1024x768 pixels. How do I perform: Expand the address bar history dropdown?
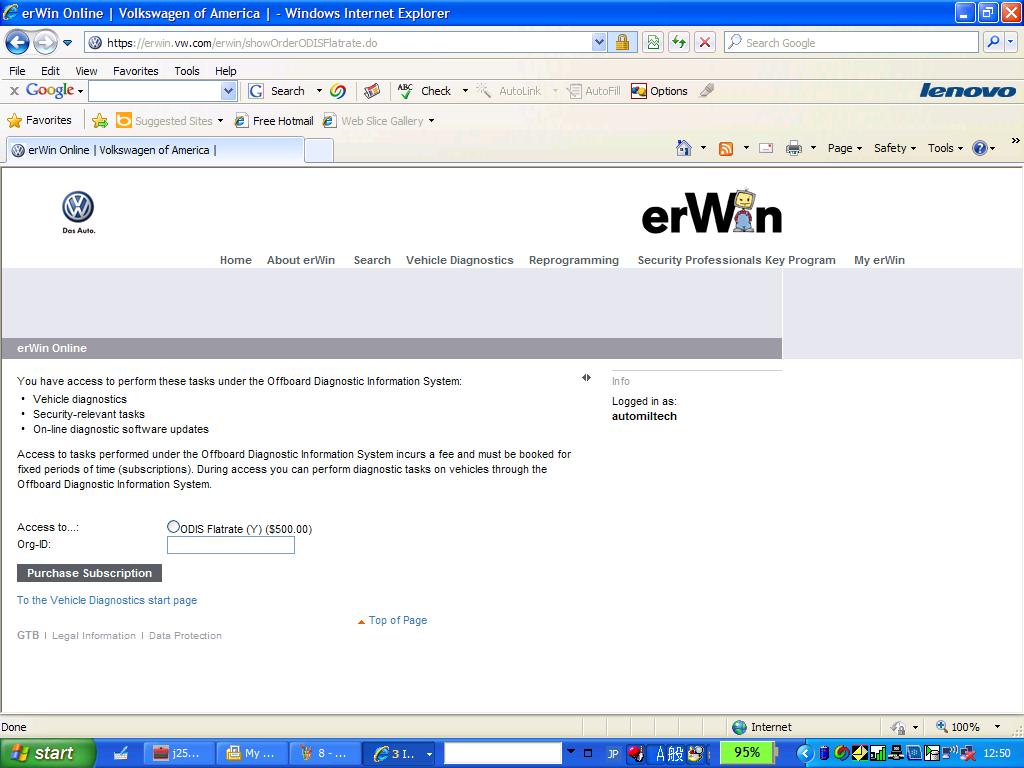pos(599,43)
